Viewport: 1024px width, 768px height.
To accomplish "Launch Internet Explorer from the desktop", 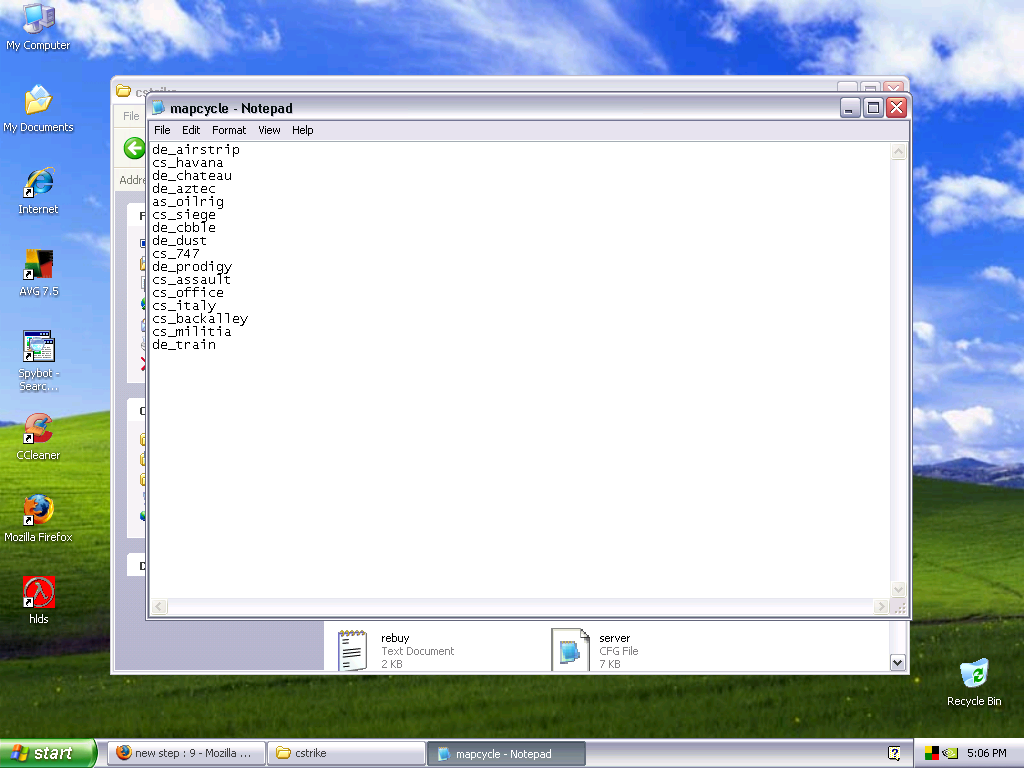I will tap(38, 183).
